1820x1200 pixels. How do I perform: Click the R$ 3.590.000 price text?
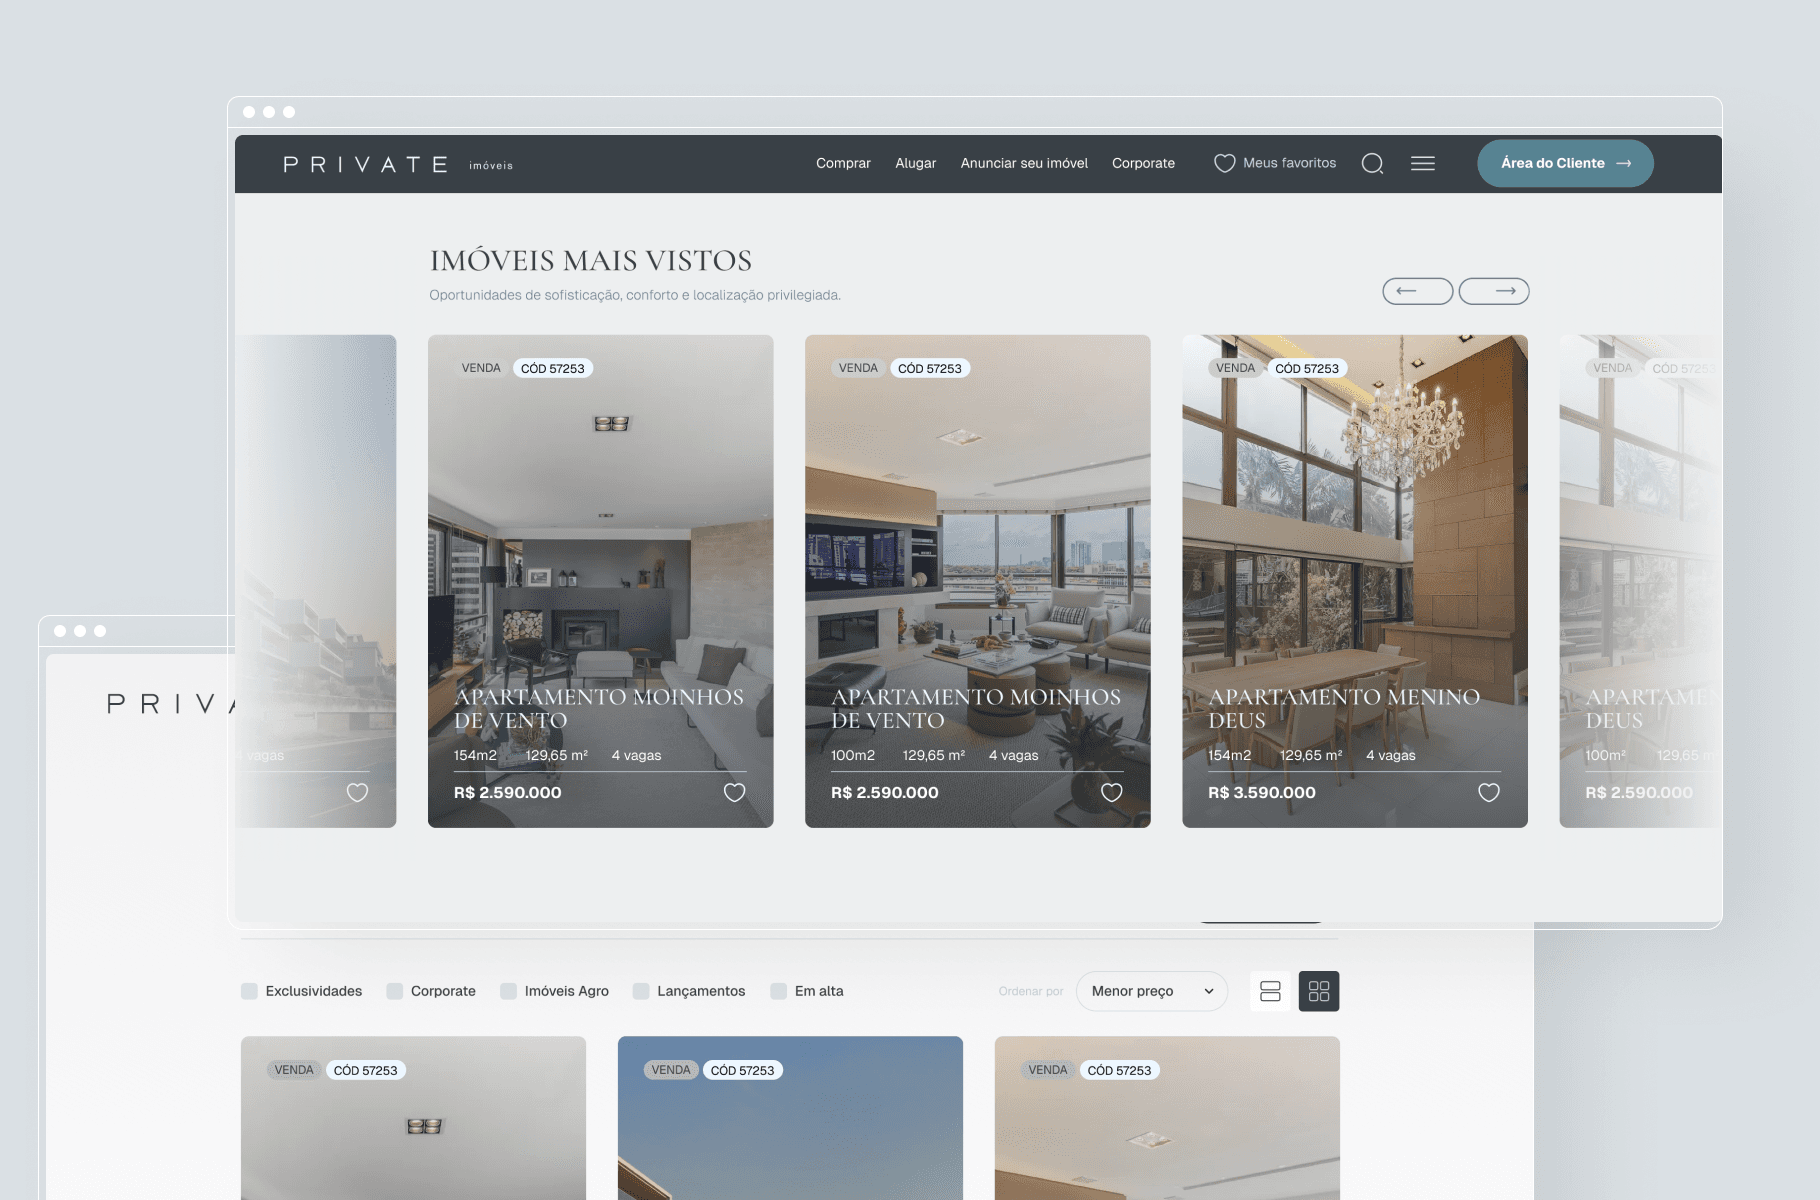pos(1261,792)
